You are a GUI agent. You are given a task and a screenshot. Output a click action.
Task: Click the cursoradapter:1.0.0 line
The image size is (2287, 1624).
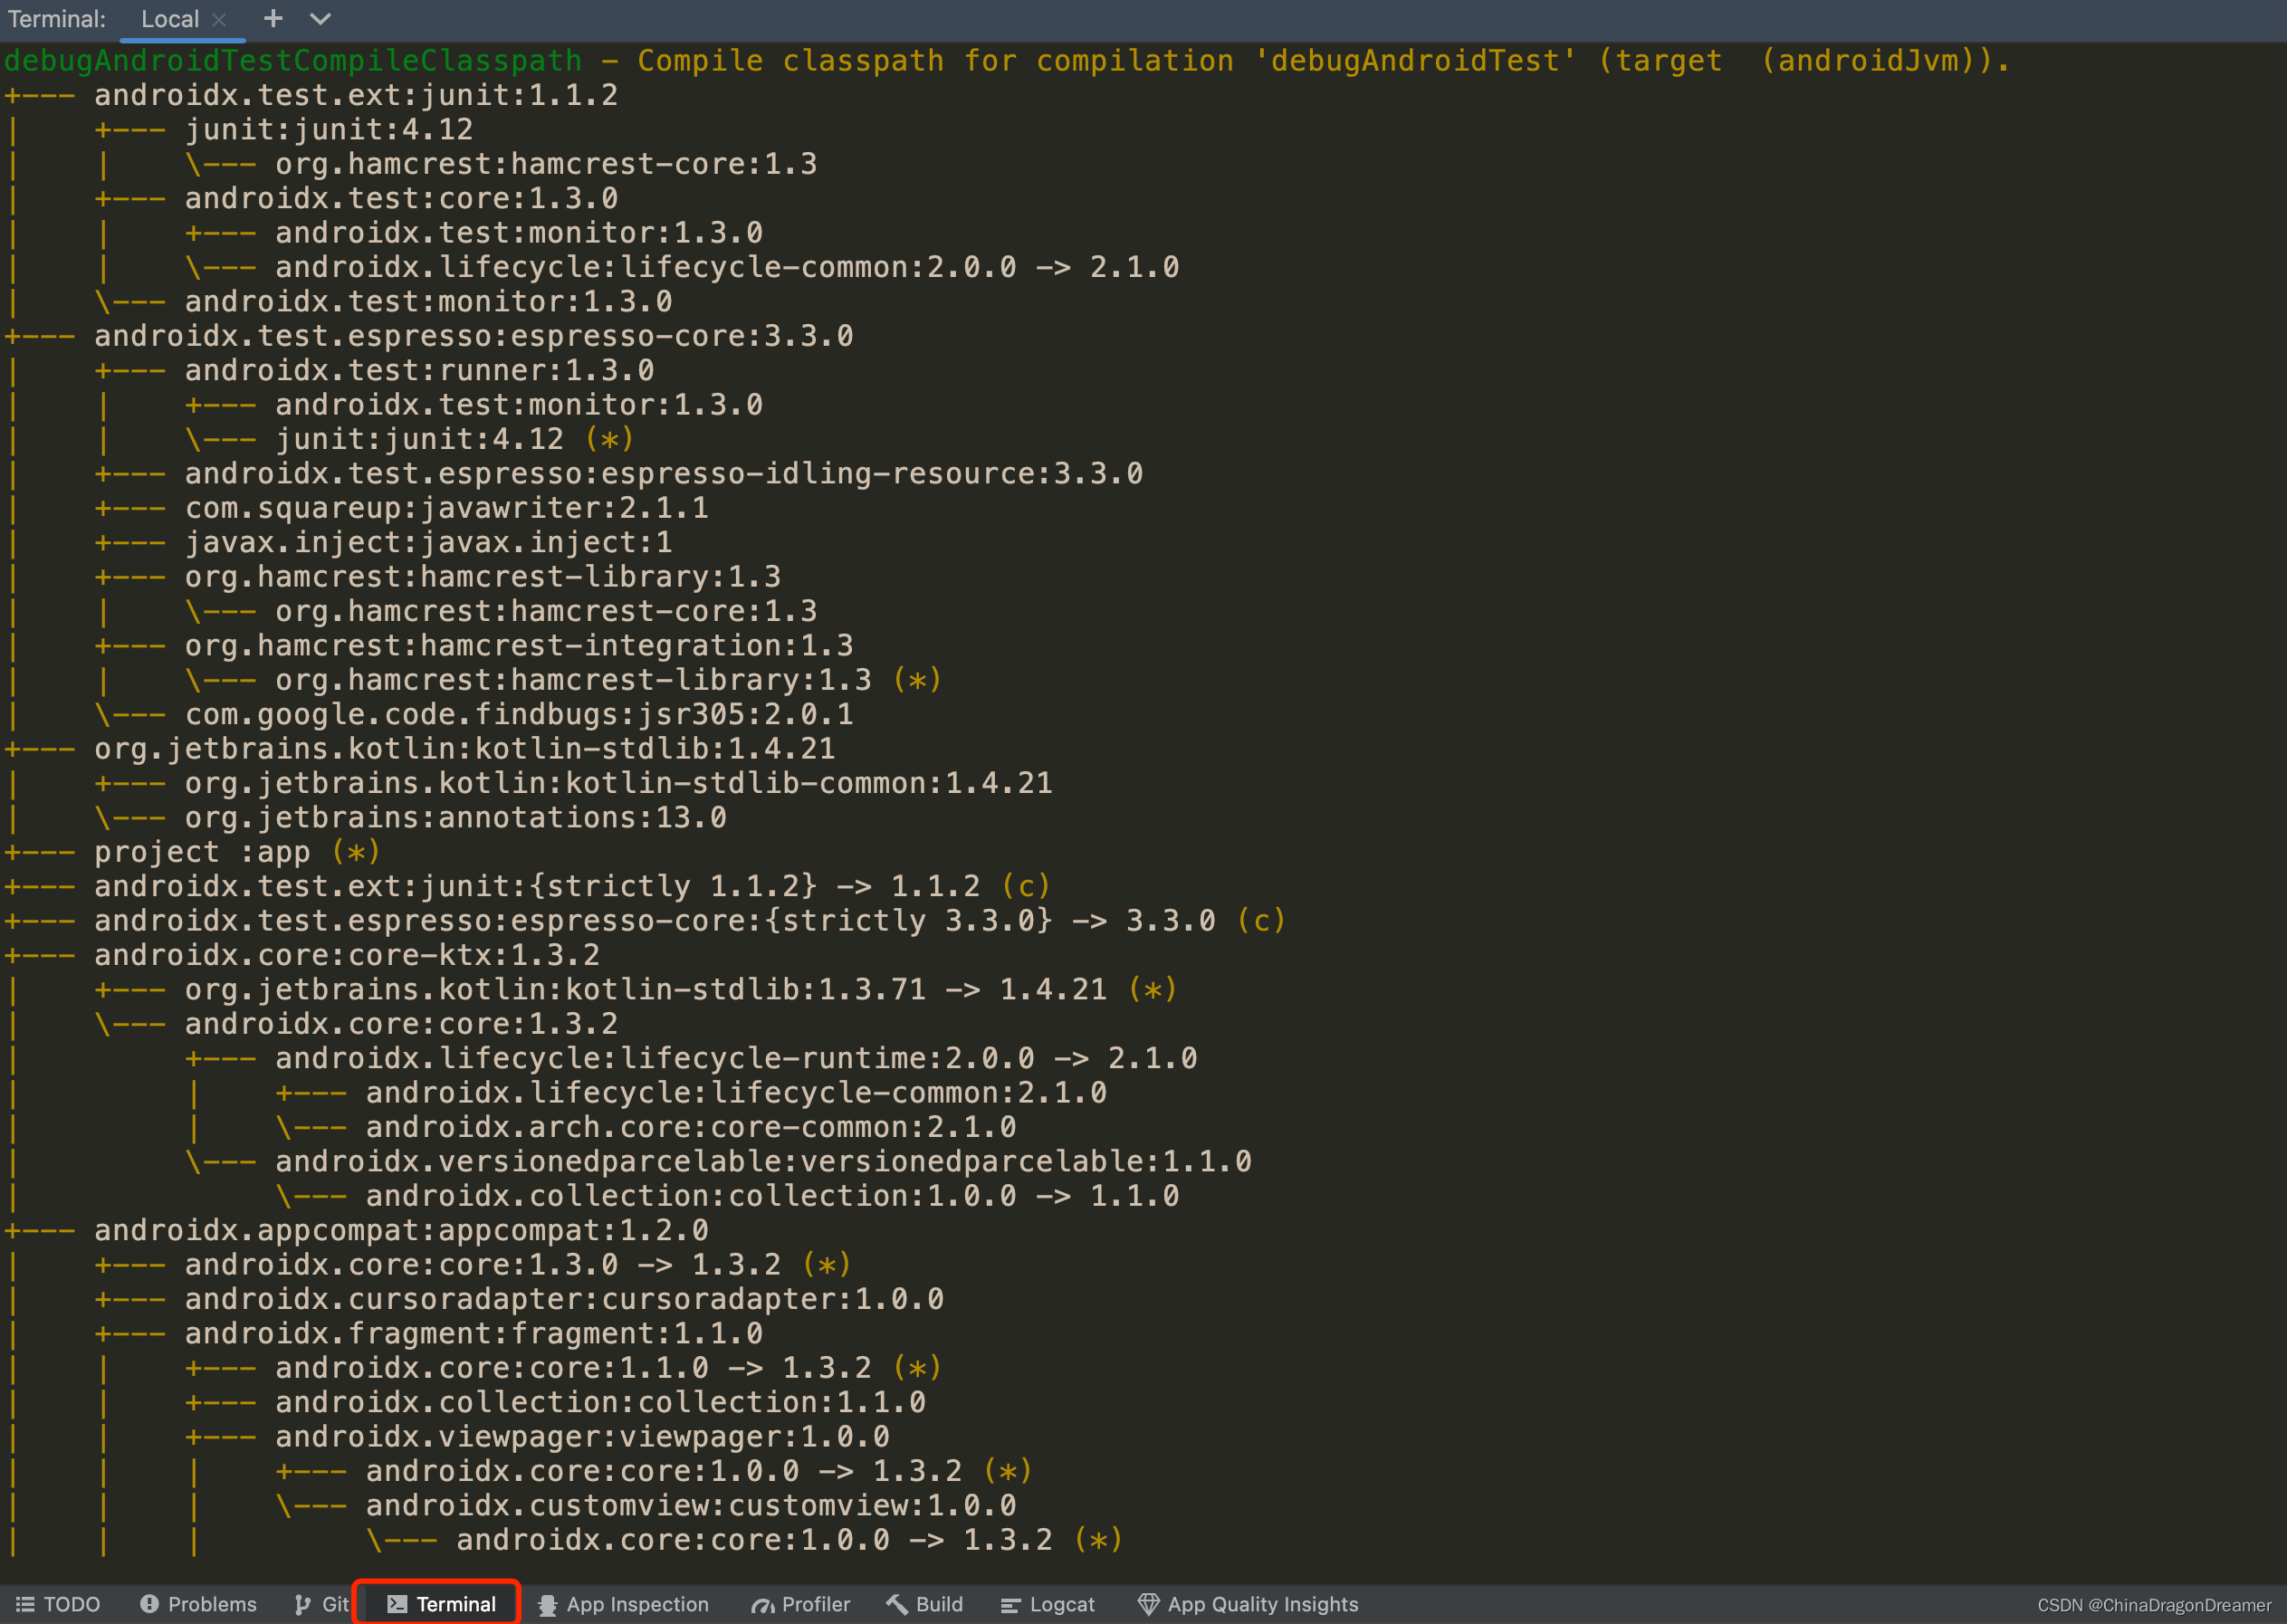point(564,1299)
